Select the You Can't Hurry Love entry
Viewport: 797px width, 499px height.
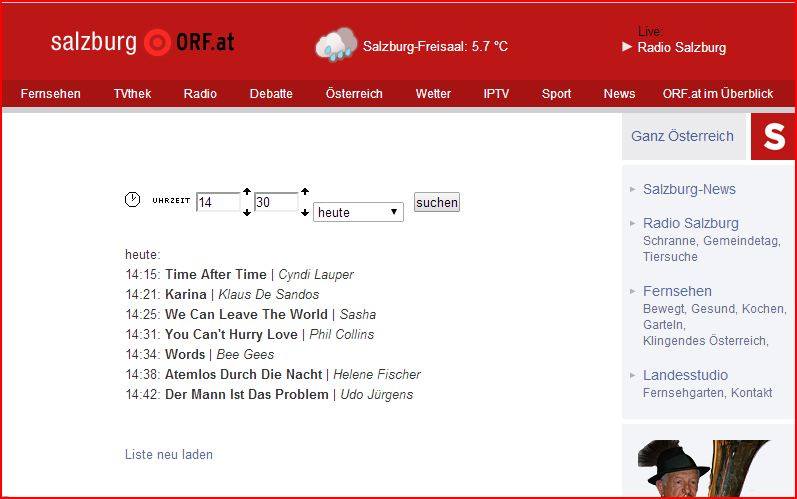tap(250, 334)
